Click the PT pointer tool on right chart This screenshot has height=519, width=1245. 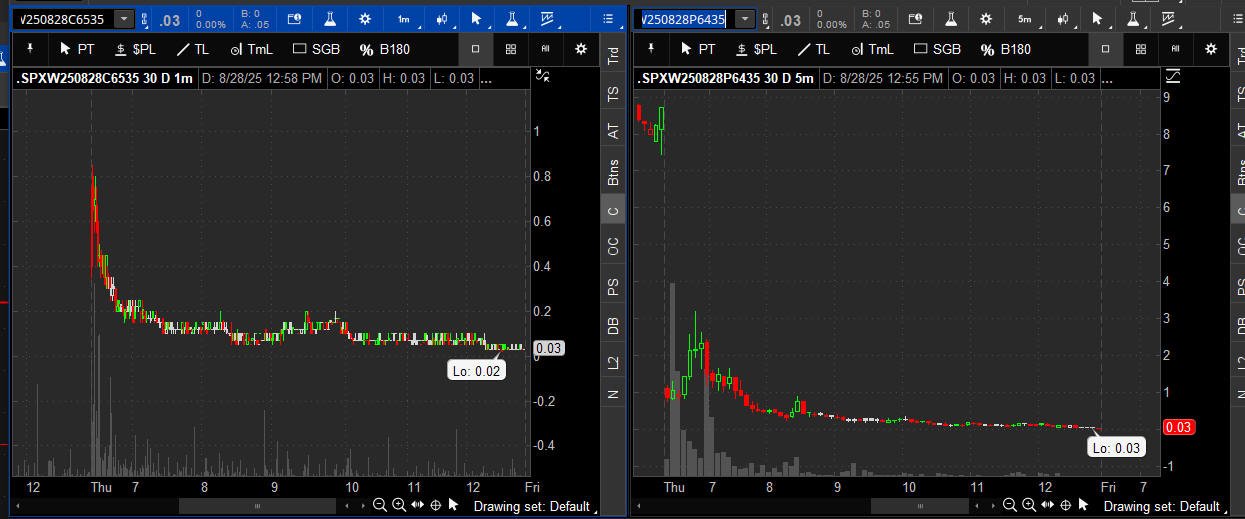point(697,49)
